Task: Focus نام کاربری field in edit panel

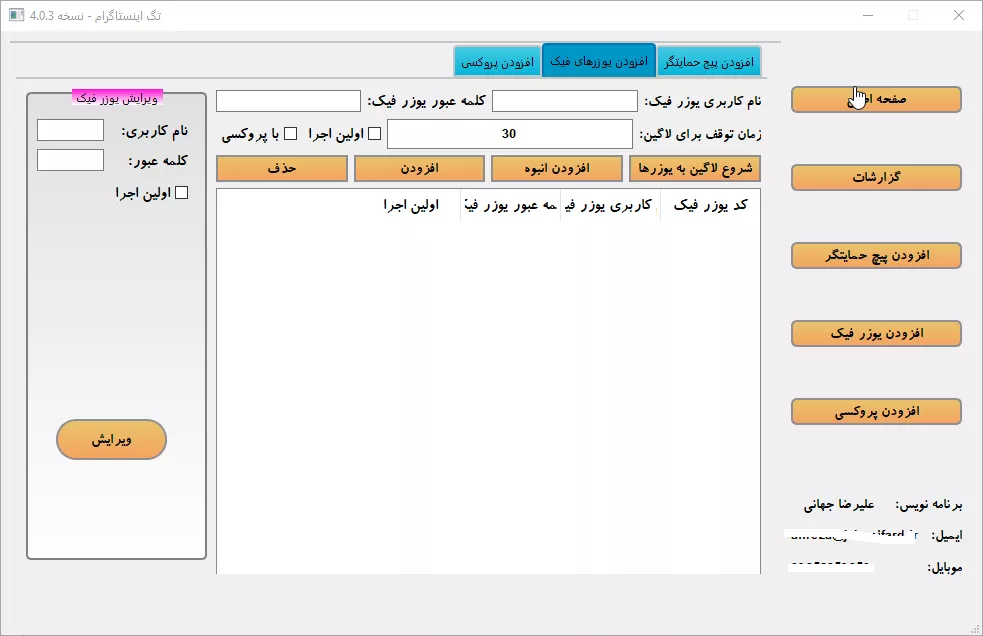Action: [70, 130]
